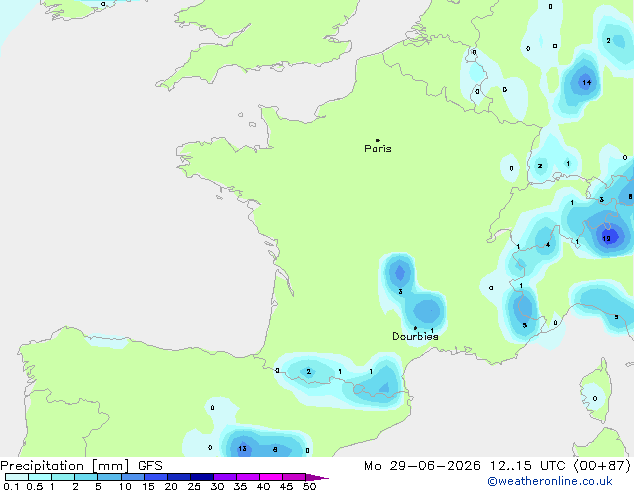Click the '13' precipitation value over Spain
The height and width of the screenshot is (490, 634).
click(242, 448)
